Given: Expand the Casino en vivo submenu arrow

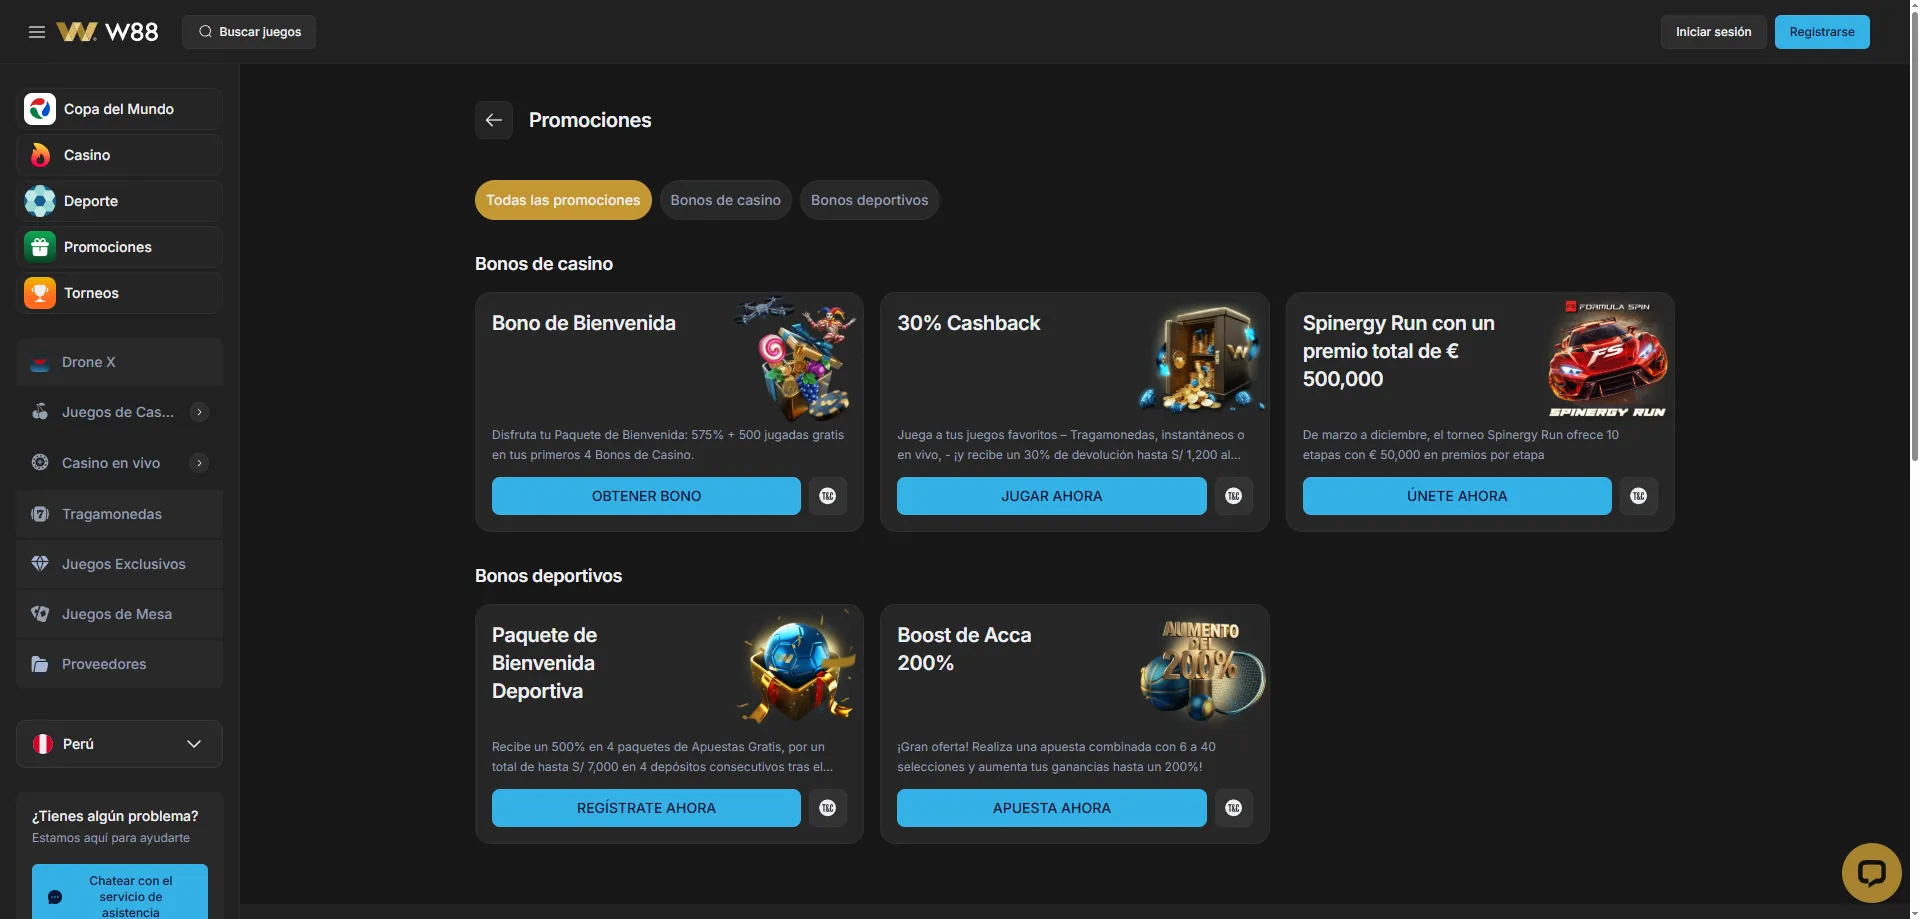Looking at the screenshot, I should [x=199, y=463].
